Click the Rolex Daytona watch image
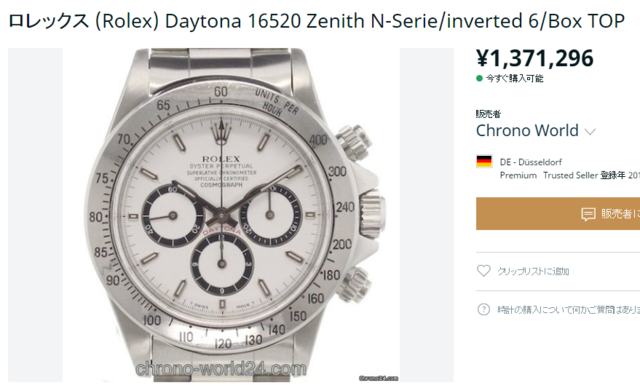 point(231,215)
